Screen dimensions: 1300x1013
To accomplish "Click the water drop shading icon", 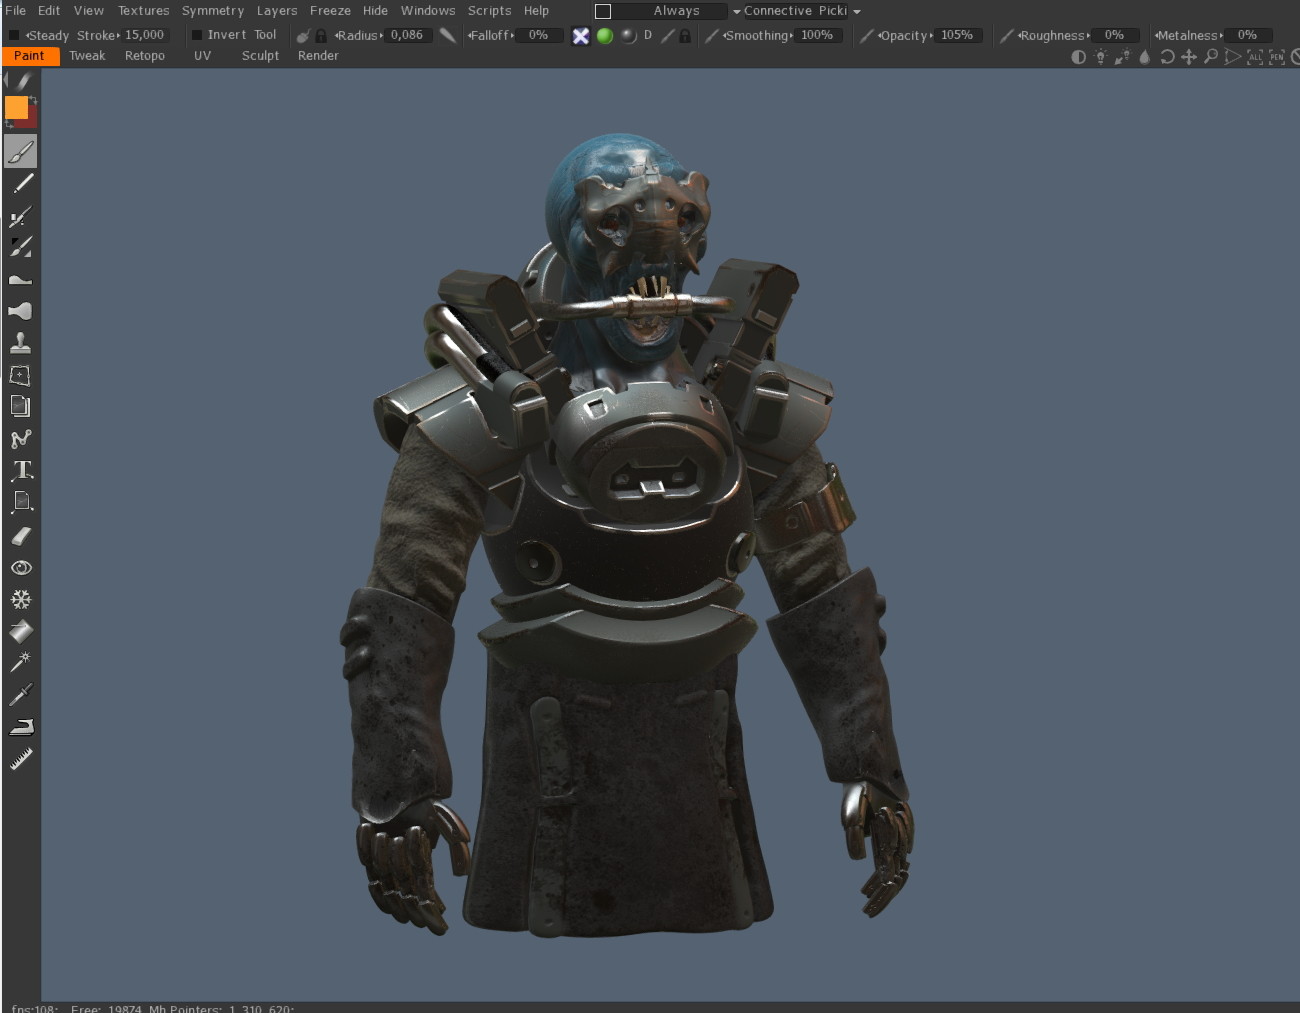I will [1145, 57].
